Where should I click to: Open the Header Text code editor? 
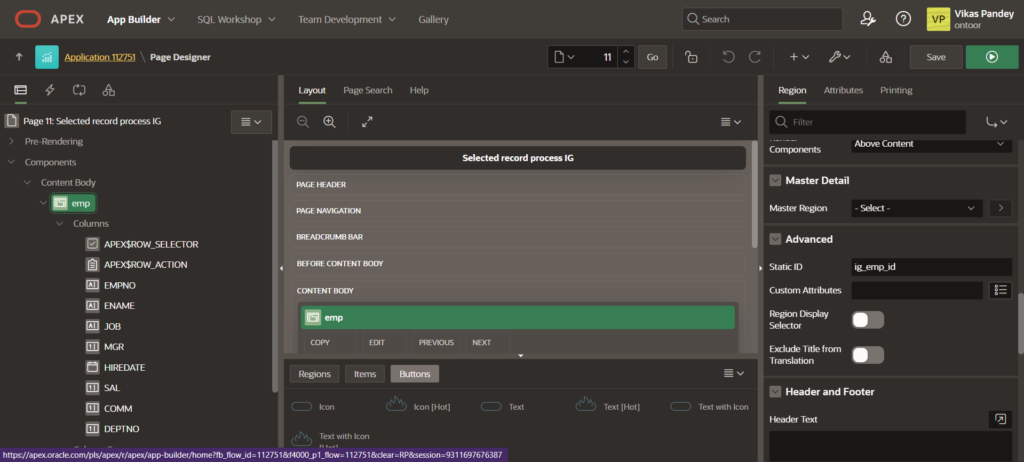pyautogui.click(x=999, y=419)
